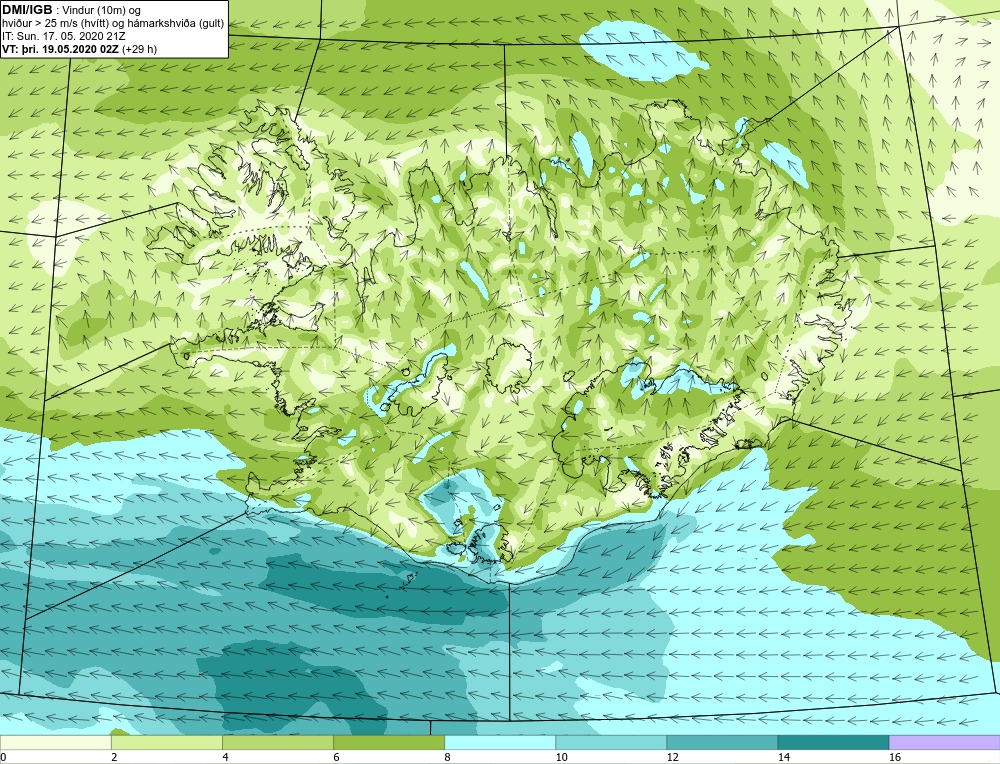The image size is (1000, 764).
Task: Click the purple above-16 m/s legend swatch
Action: (945, 742)
